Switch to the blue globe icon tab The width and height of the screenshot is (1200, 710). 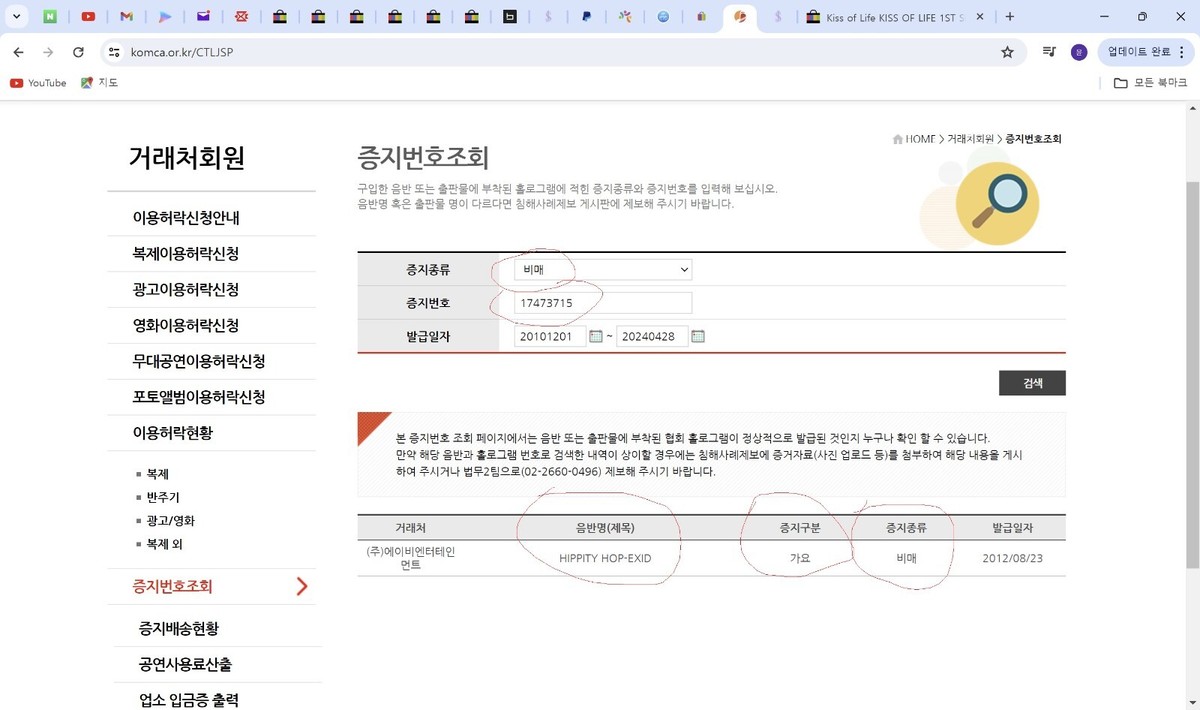(663, 17)
